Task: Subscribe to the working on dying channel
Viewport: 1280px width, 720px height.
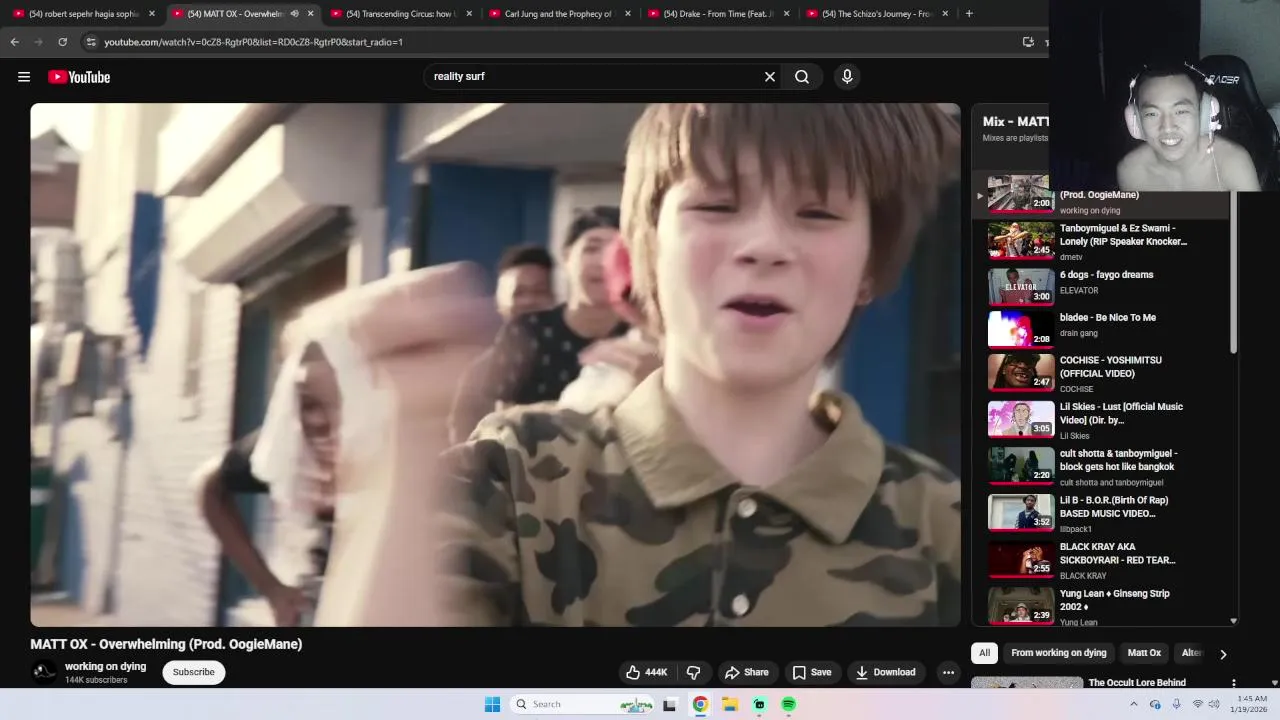Action: (194, 672)
